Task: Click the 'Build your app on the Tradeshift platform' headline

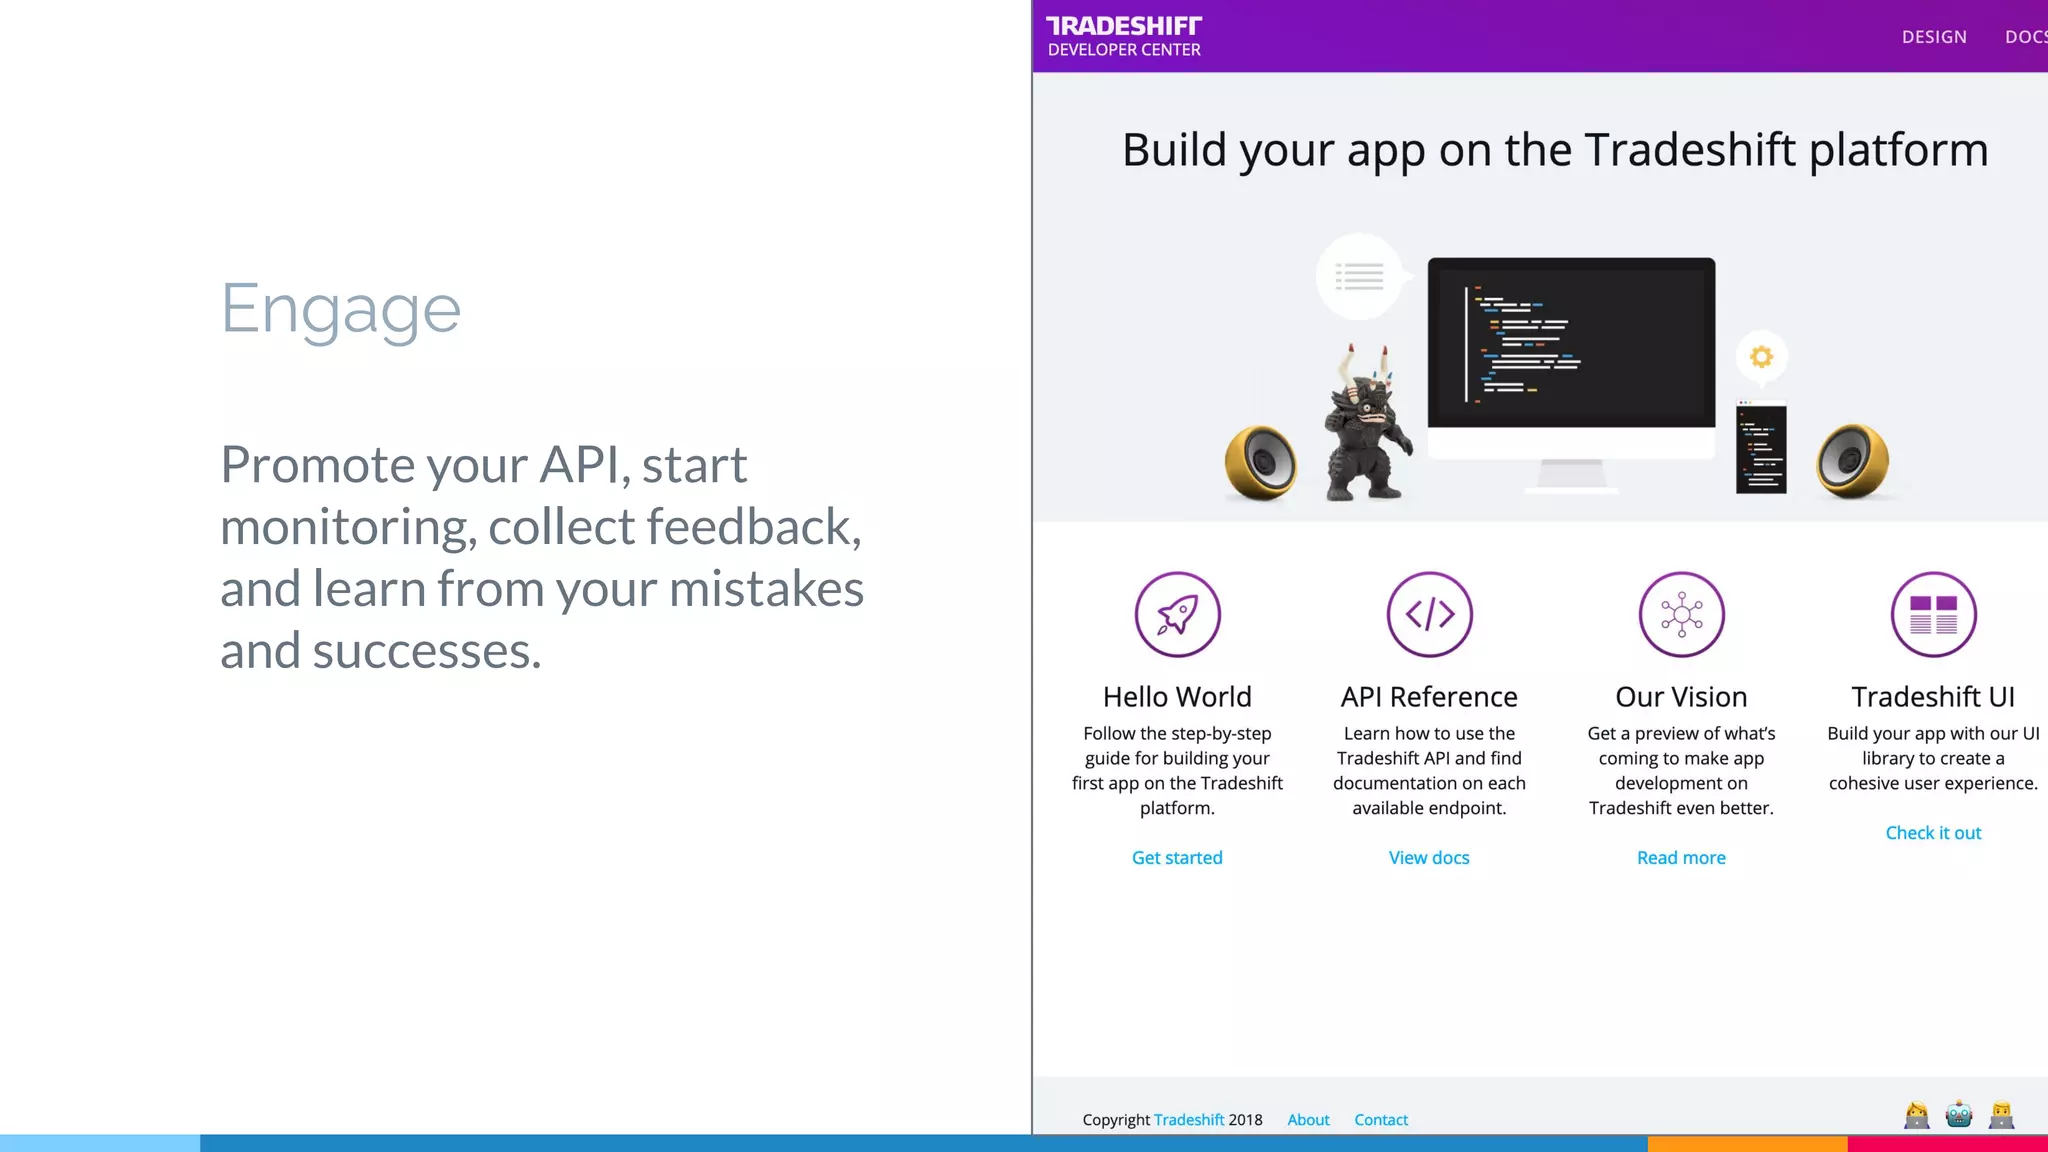Action: coord(1555,151)
